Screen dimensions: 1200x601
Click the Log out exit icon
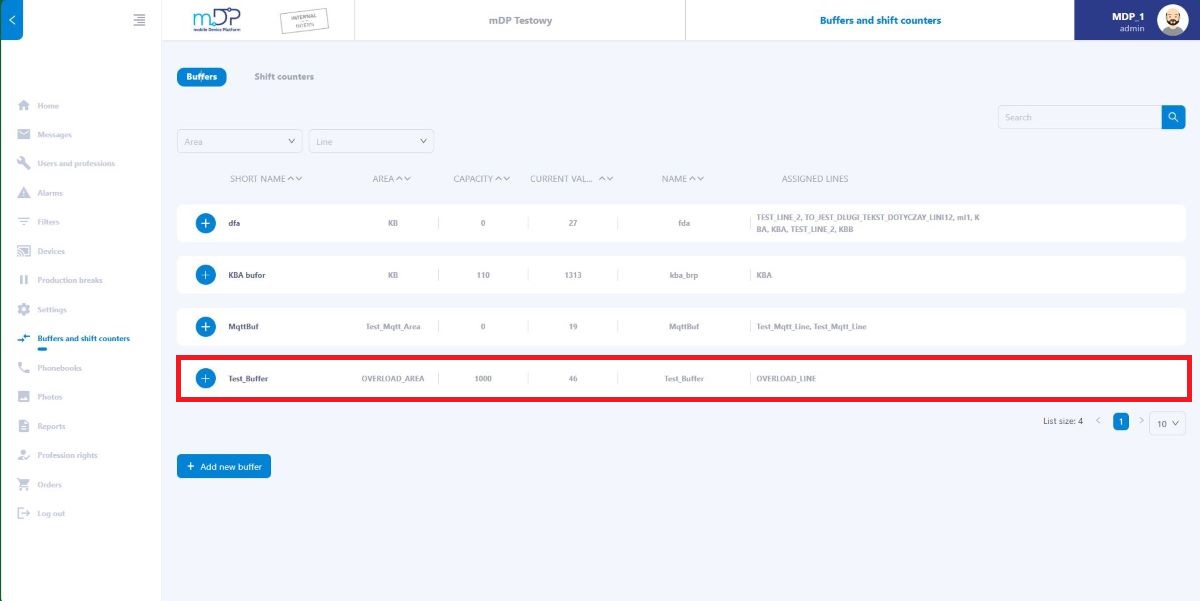point(24,514)
